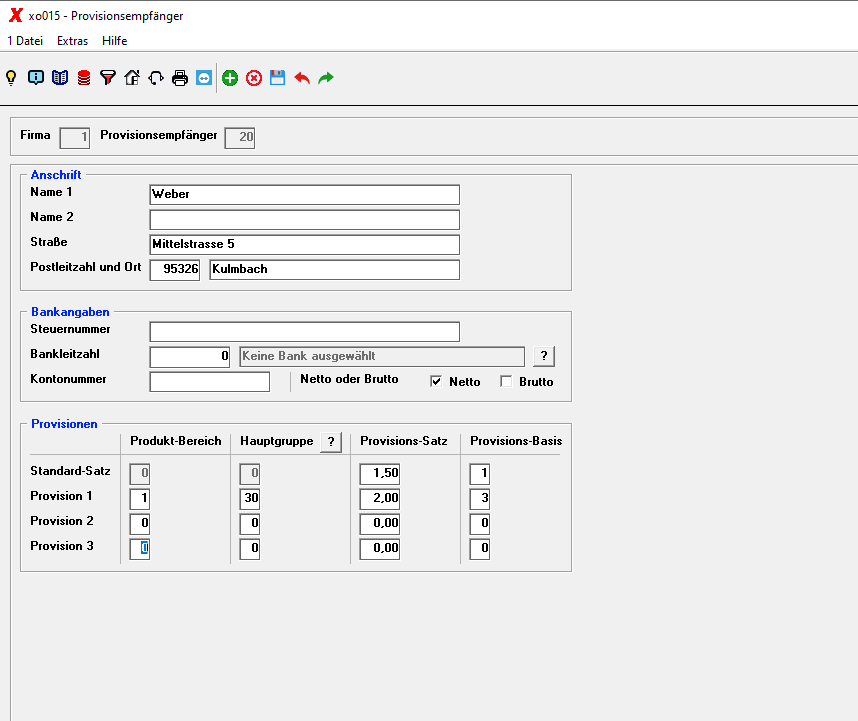The width and height of the screenshot is (858, 721).
Task: Click the Provisionen group heading
Action: click(64, 424)
